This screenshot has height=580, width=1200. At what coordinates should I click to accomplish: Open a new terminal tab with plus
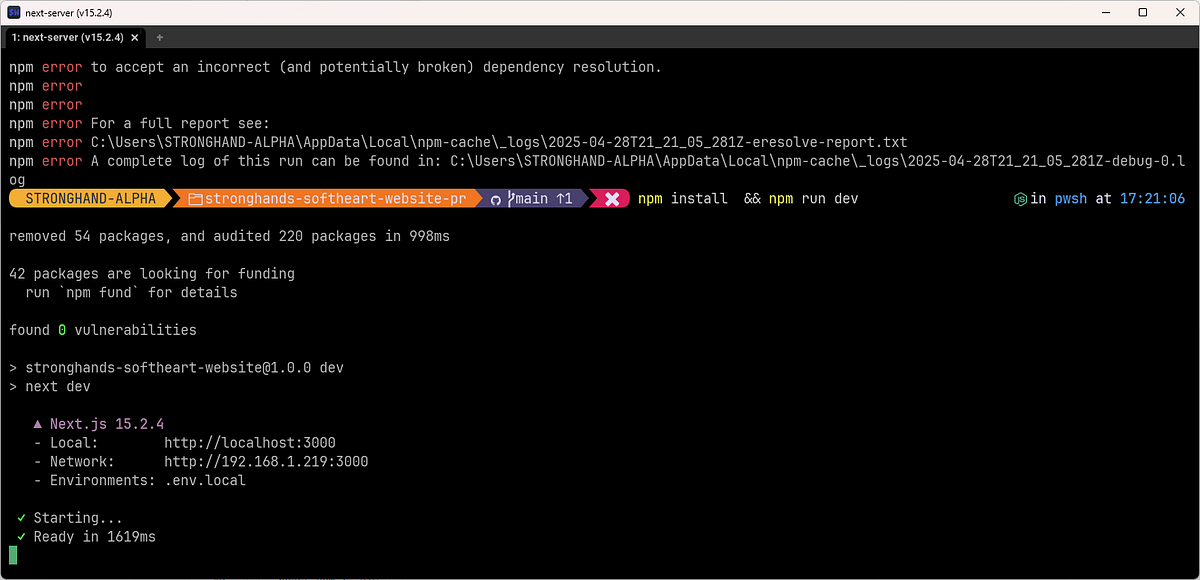point(159,37)
